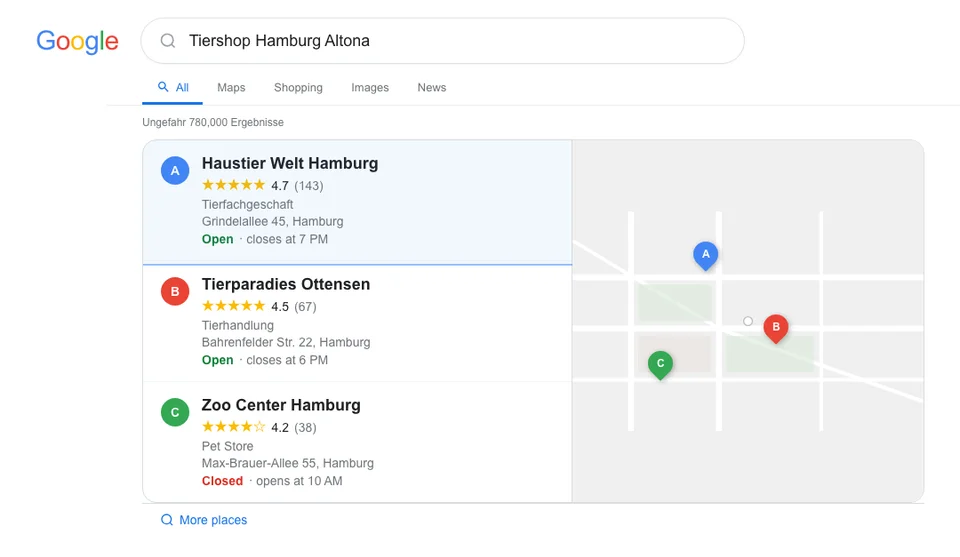Click the Tierfachgeschaft category text

pos(247,204)
